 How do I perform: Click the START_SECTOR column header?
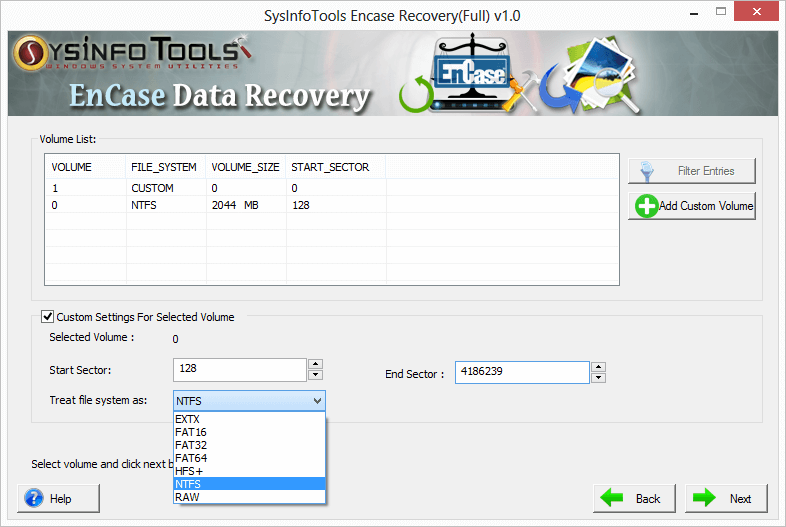(336, 167)
